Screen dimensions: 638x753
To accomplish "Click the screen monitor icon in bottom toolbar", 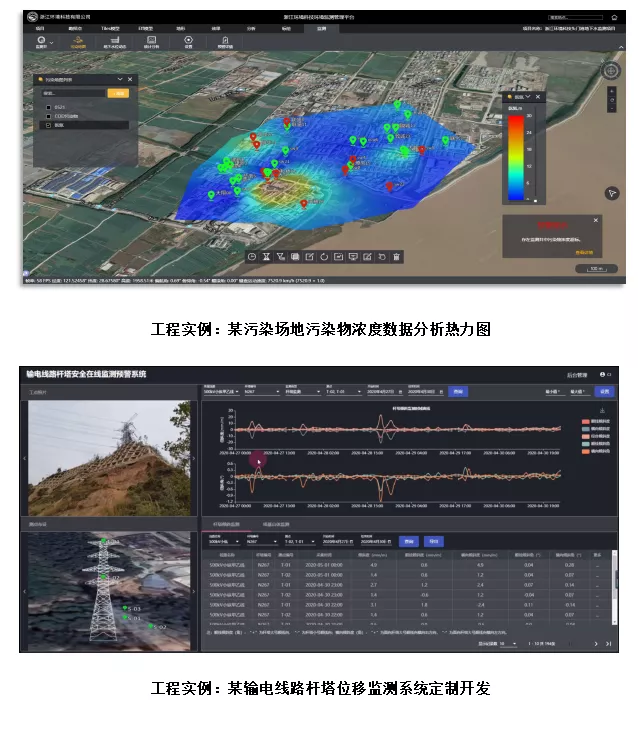I will click(353, 257).
